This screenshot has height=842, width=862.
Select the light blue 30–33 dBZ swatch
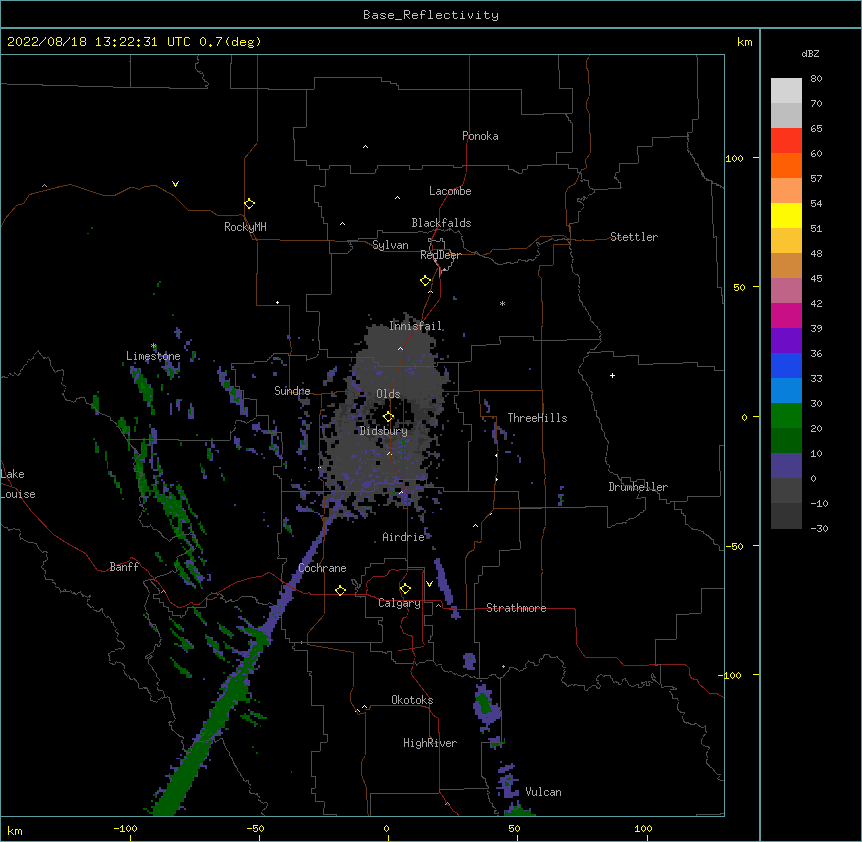786,391
